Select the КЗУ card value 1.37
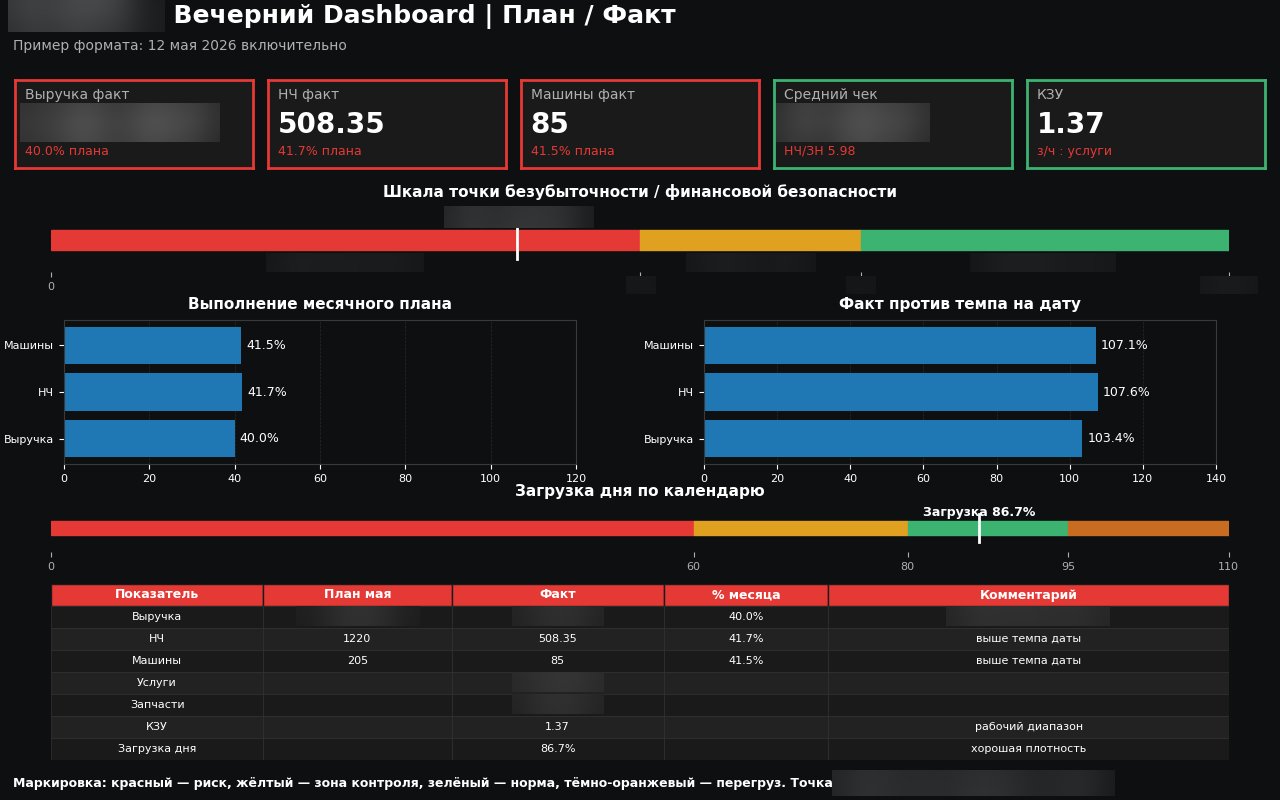The height and width of the screenshot is (800, 1280). (x=1070, y=124)
